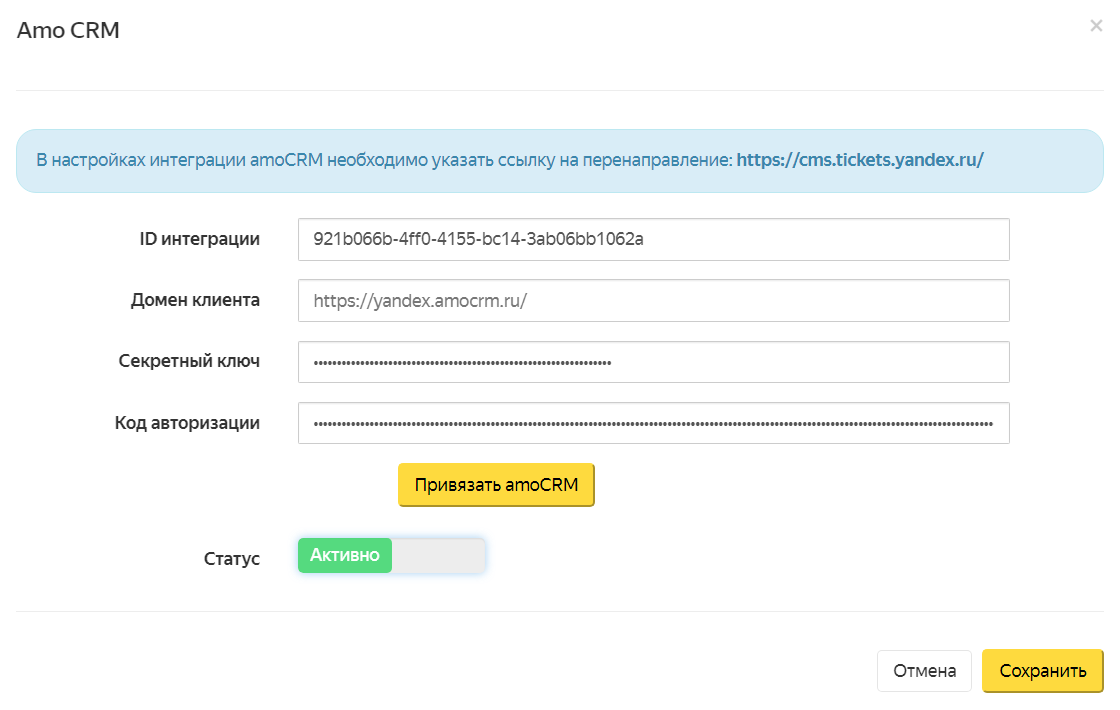
Task: Cancel with the Отмена button
Action: [x=924, y=671]
